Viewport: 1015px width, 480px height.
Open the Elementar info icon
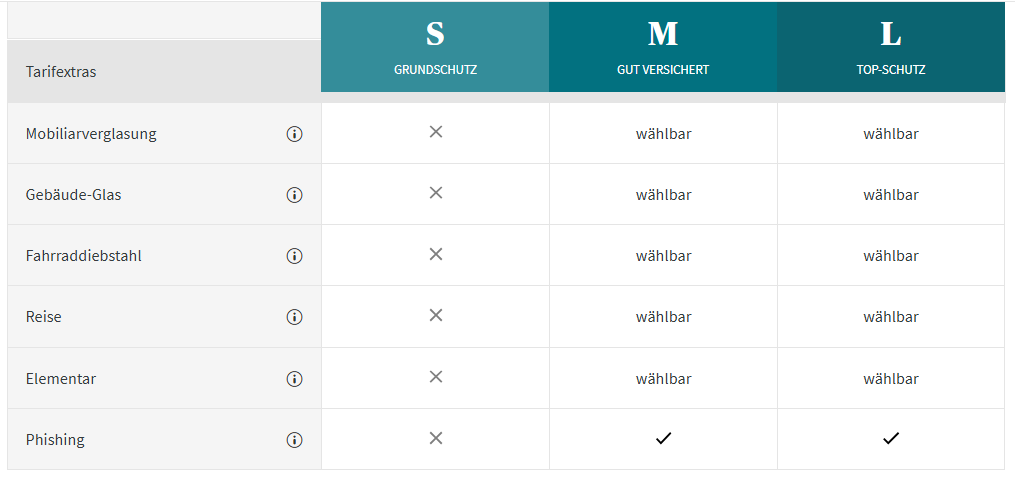pos(294,379)
